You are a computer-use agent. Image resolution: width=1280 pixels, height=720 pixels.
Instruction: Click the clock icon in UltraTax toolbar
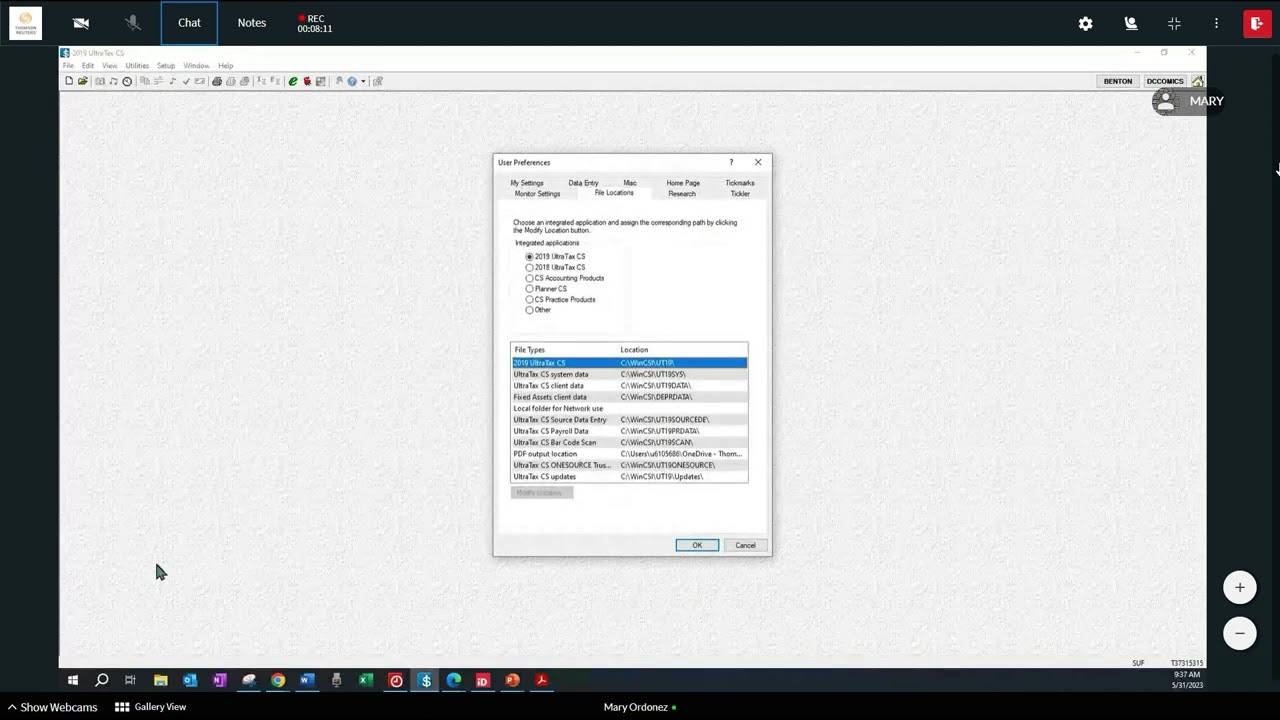tap(127, 81)
